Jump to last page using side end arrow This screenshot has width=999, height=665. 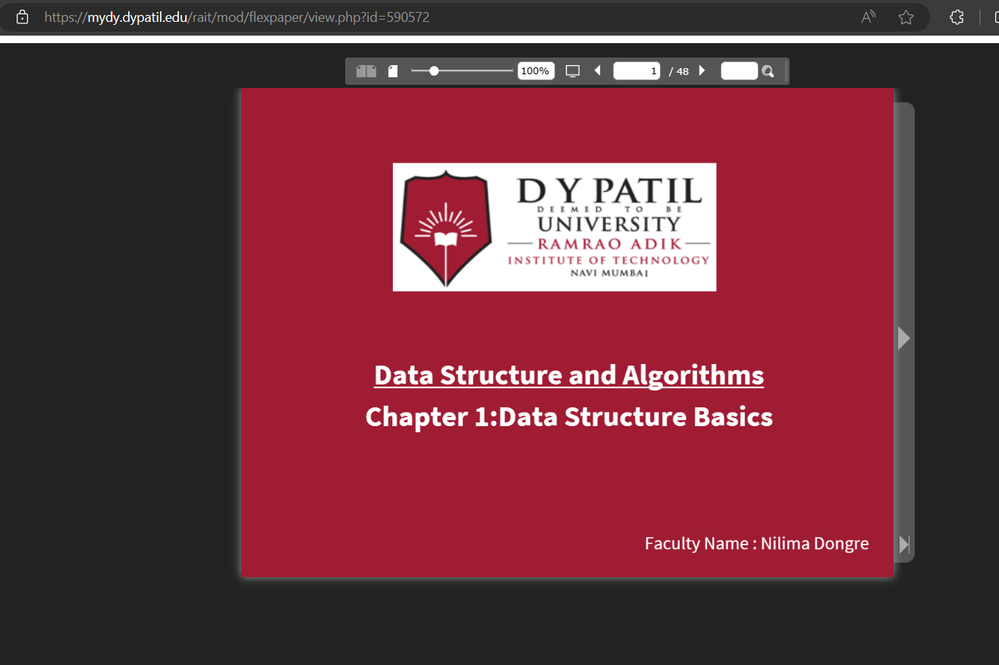tap(904, 544)
